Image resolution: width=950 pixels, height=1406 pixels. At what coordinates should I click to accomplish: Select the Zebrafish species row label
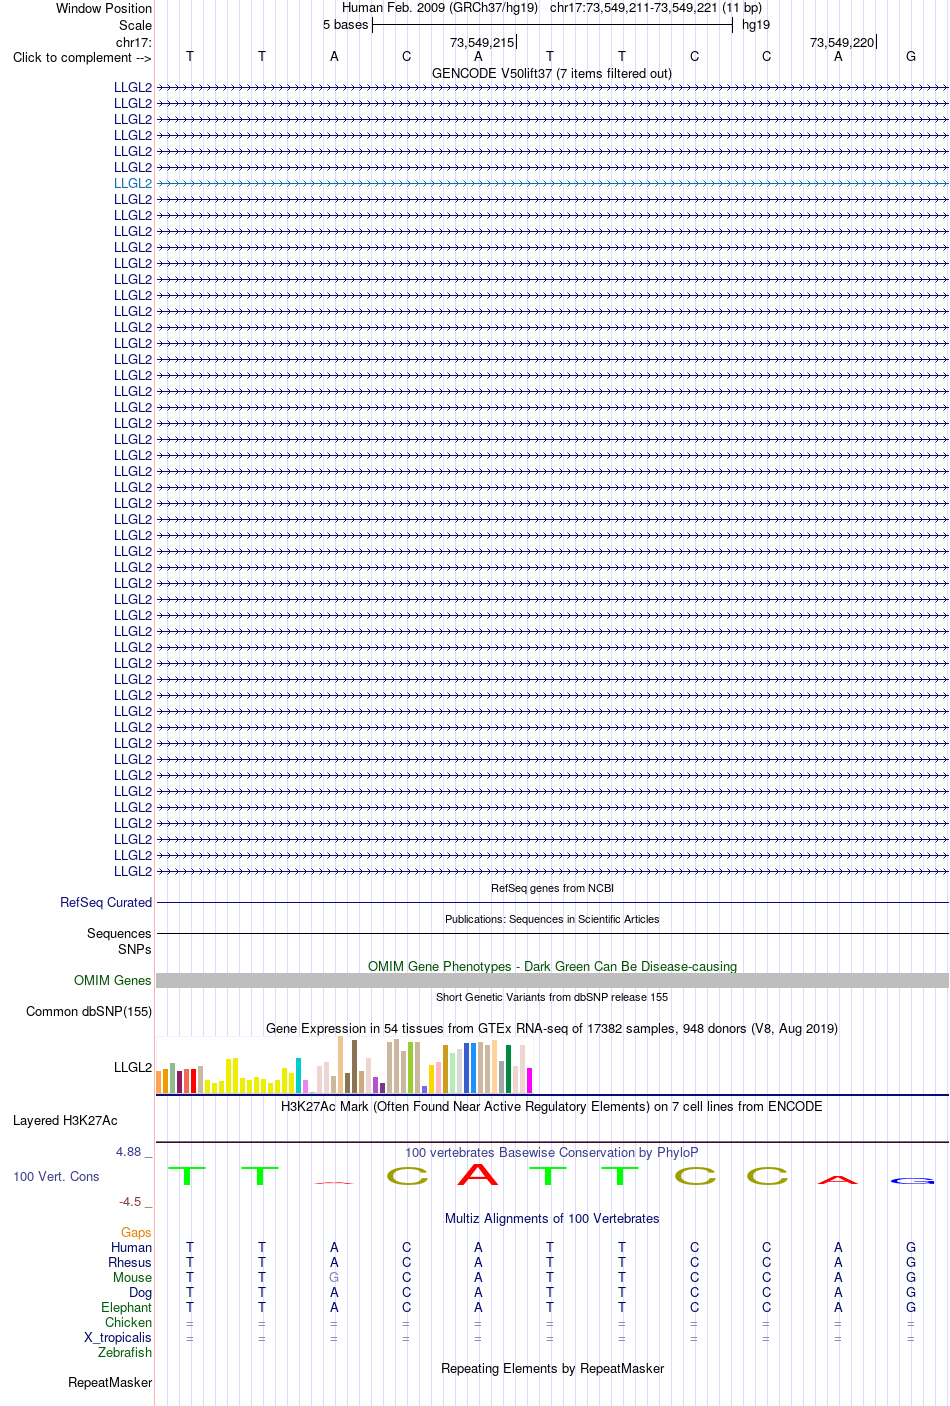[x=125, y=1352]
